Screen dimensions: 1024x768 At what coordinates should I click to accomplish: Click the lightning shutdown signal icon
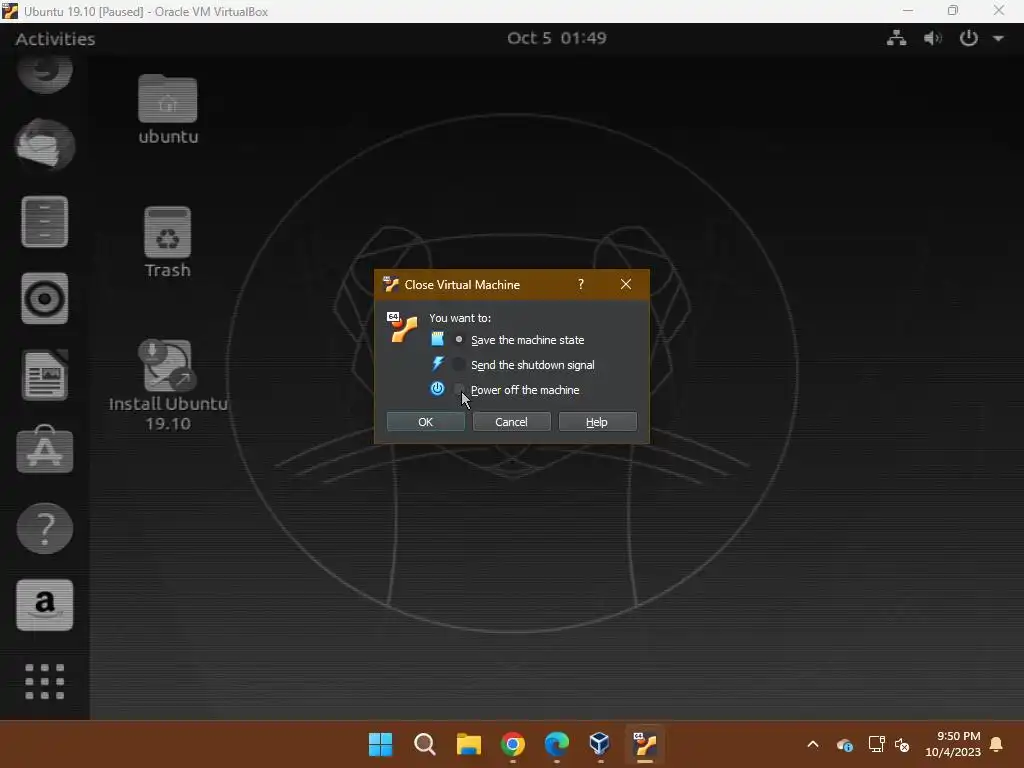pyautogui.click(x=438, y=364)
